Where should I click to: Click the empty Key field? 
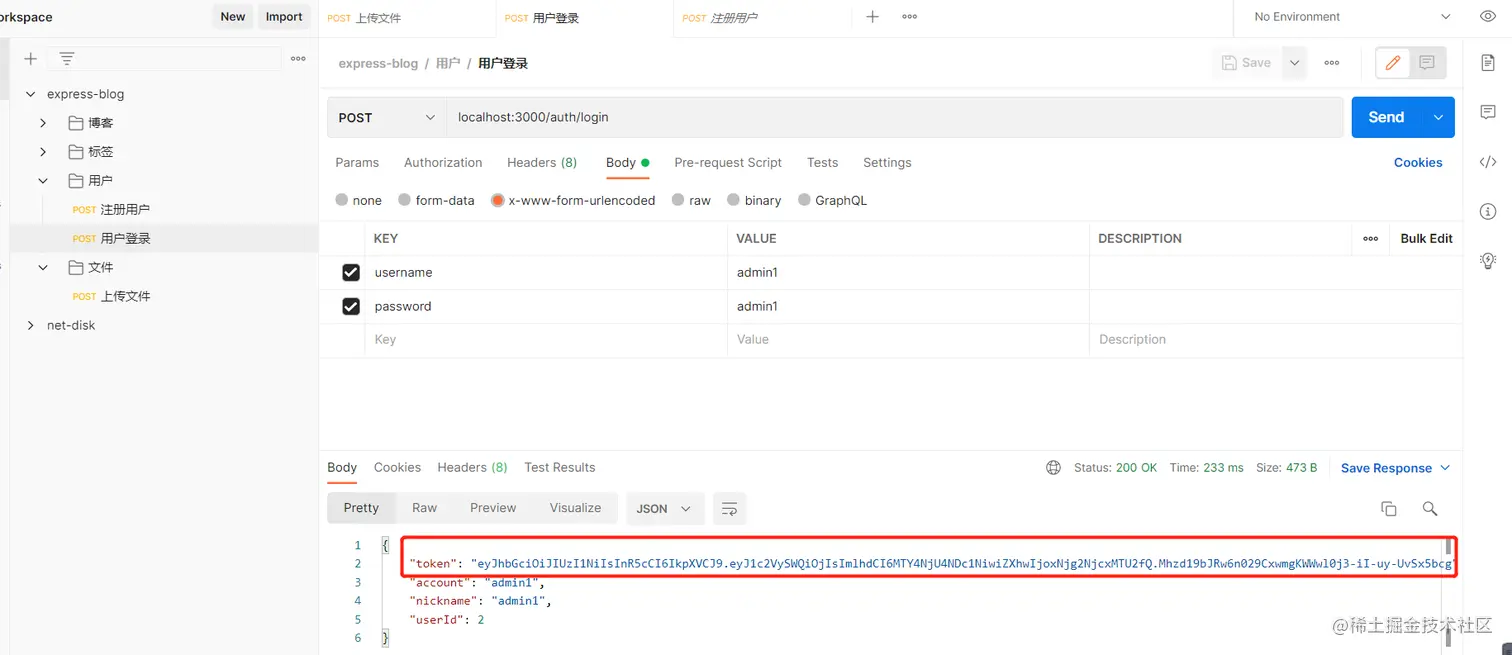[546, 339]
